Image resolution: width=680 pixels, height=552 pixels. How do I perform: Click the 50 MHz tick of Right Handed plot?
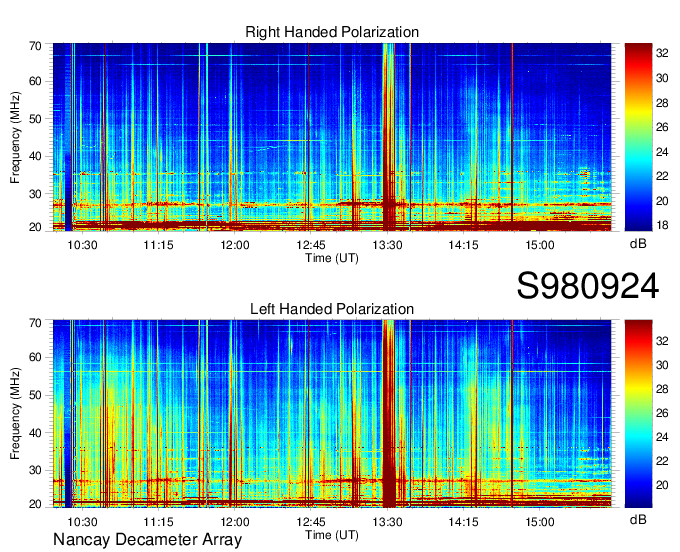[35, 119]
